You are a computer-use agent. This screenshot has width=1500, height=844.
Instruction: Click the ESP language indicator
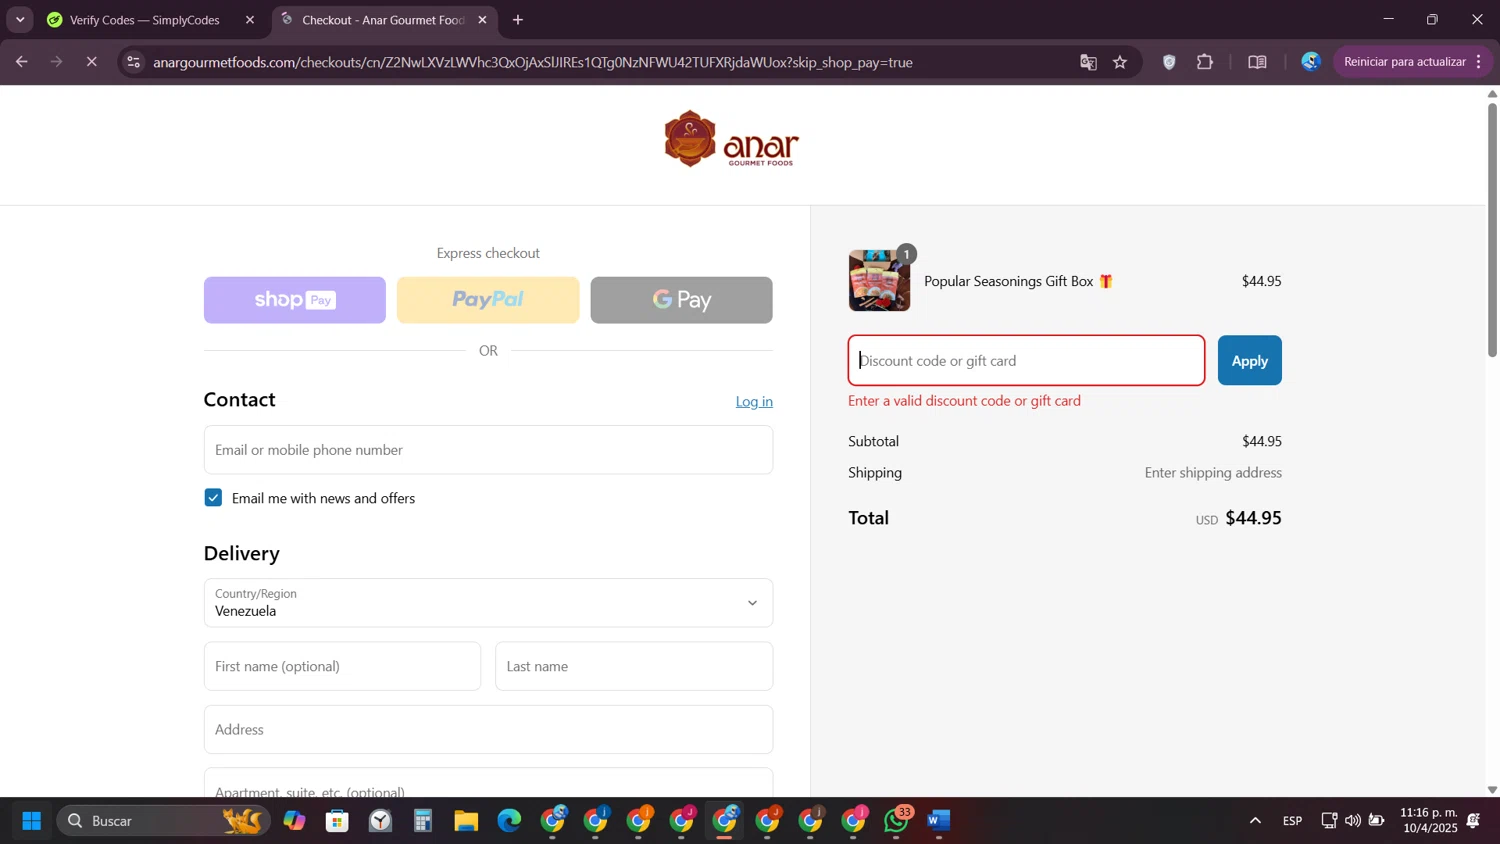point(1292,821)
